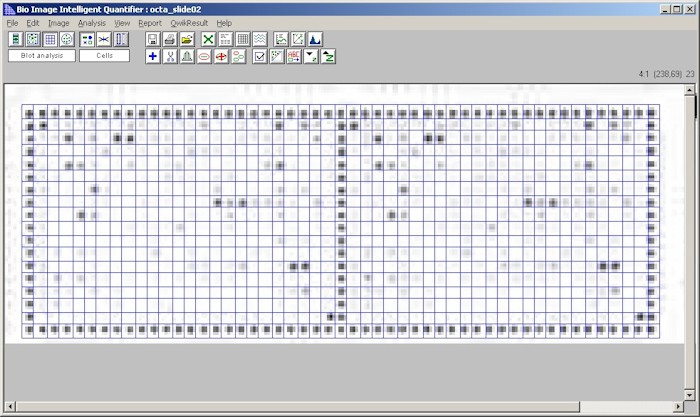
Task: Open the Help menu
Action: (224, 23)
